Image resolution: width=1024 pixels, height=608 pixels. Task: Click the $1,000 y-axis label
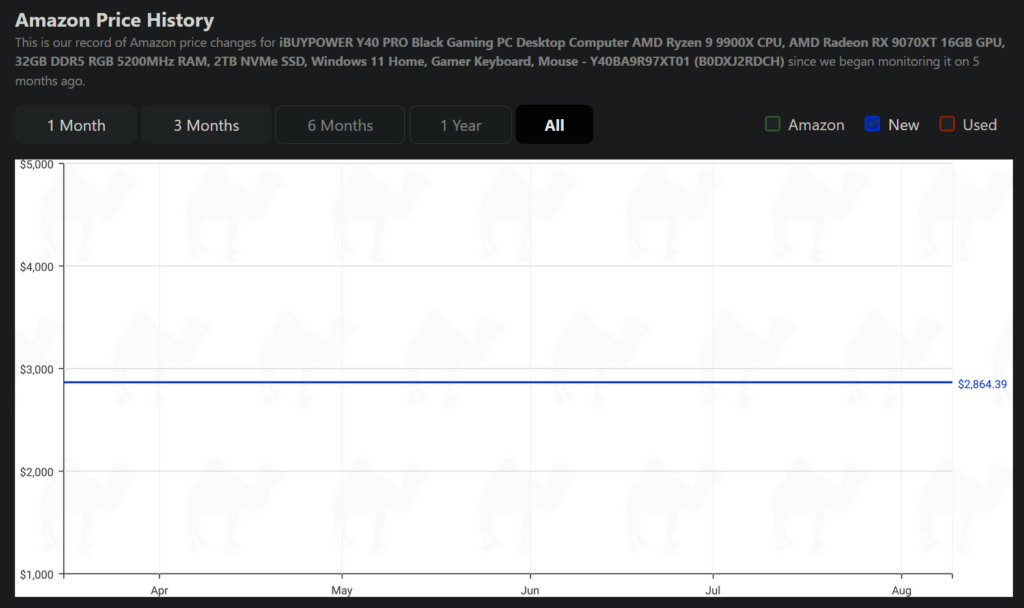[x=37, y=575]
